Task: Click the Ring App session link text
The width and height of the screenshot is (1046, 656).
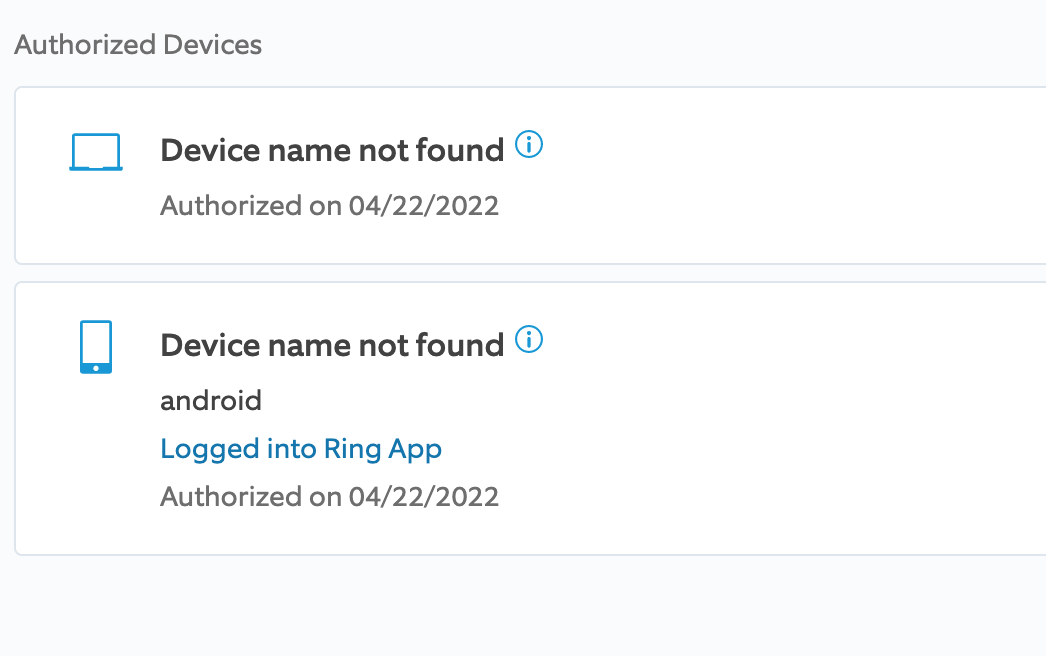Action: 300,448
